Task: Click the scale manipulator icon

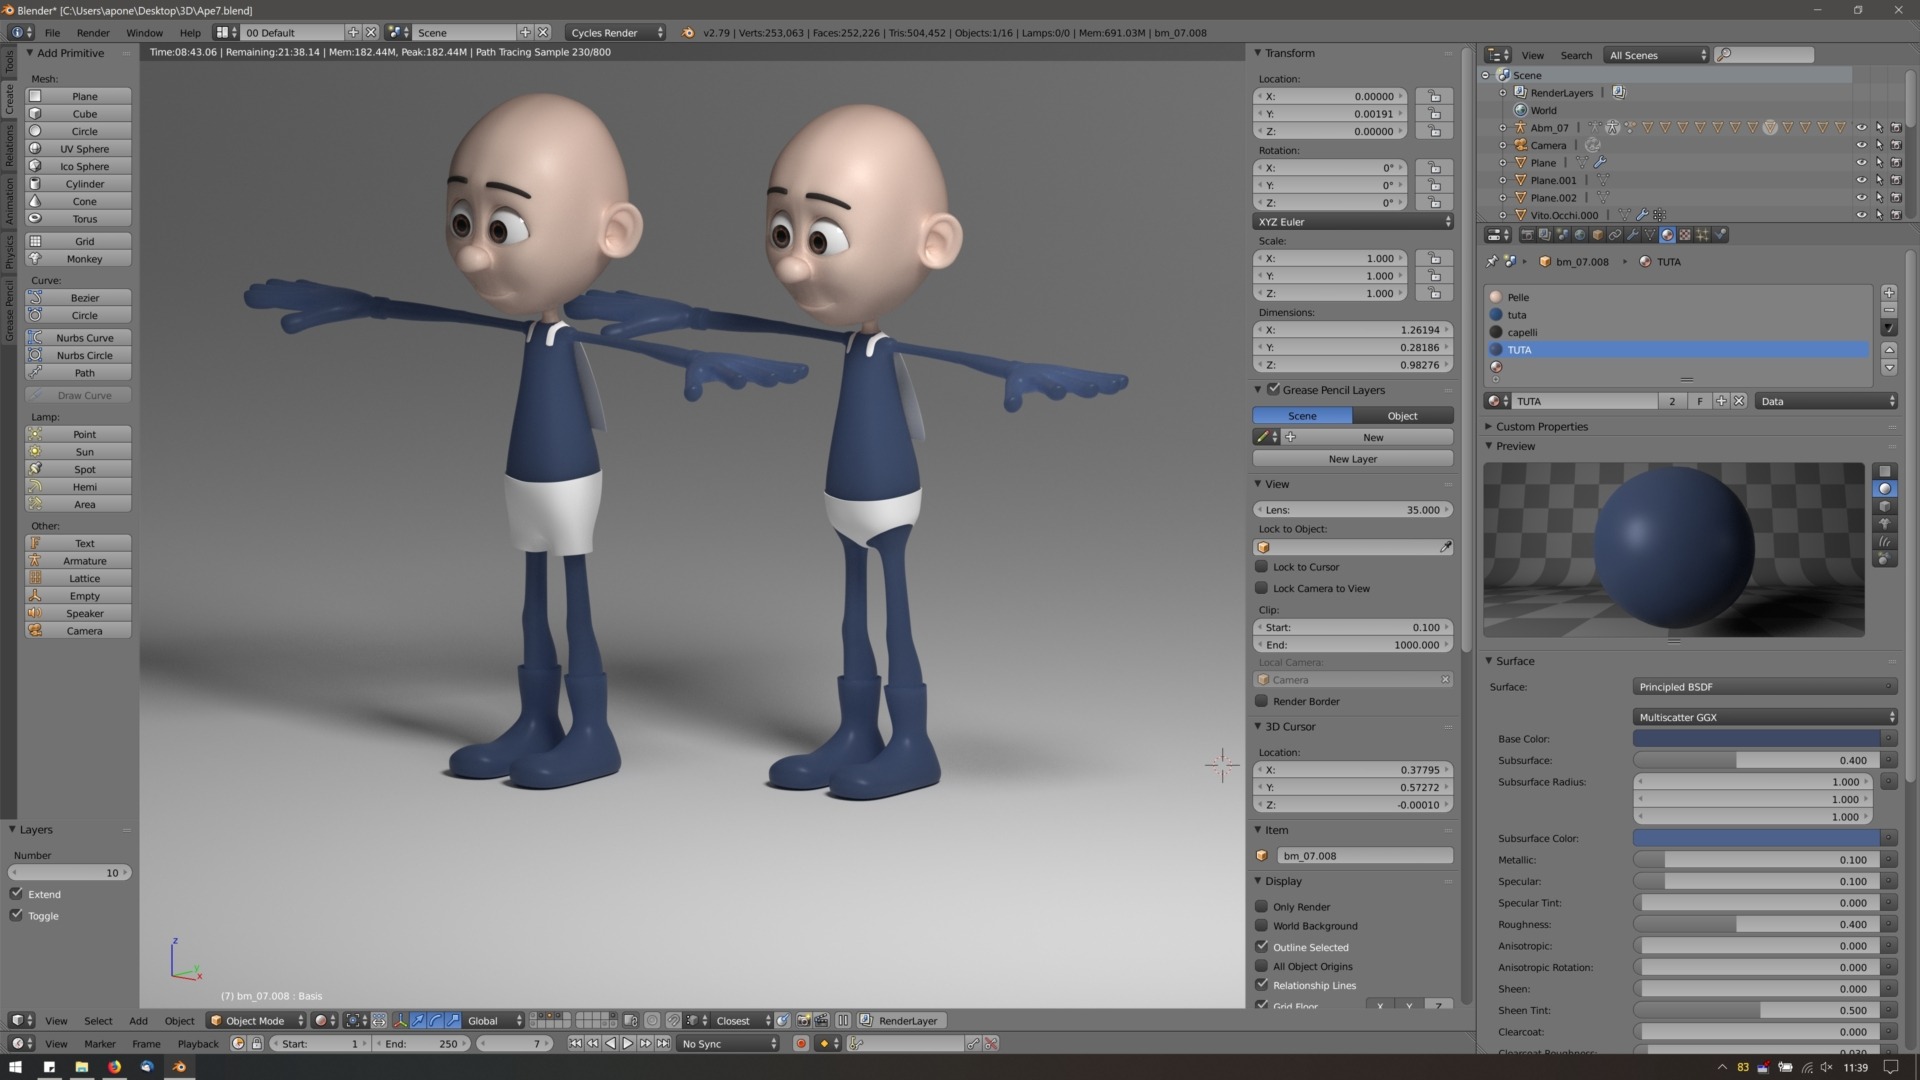Action: point(453,1020)
